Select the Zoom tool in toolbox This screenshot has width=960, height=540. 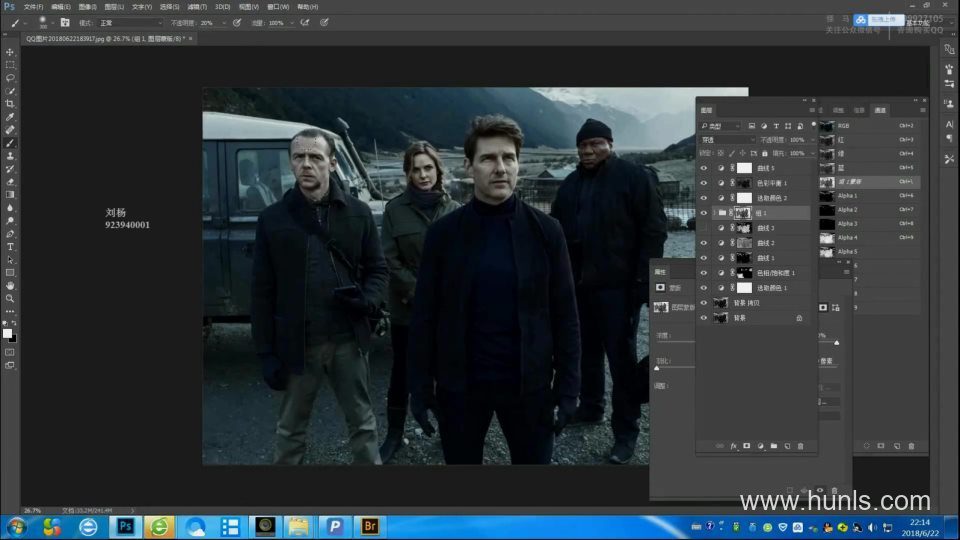point(10,298)
